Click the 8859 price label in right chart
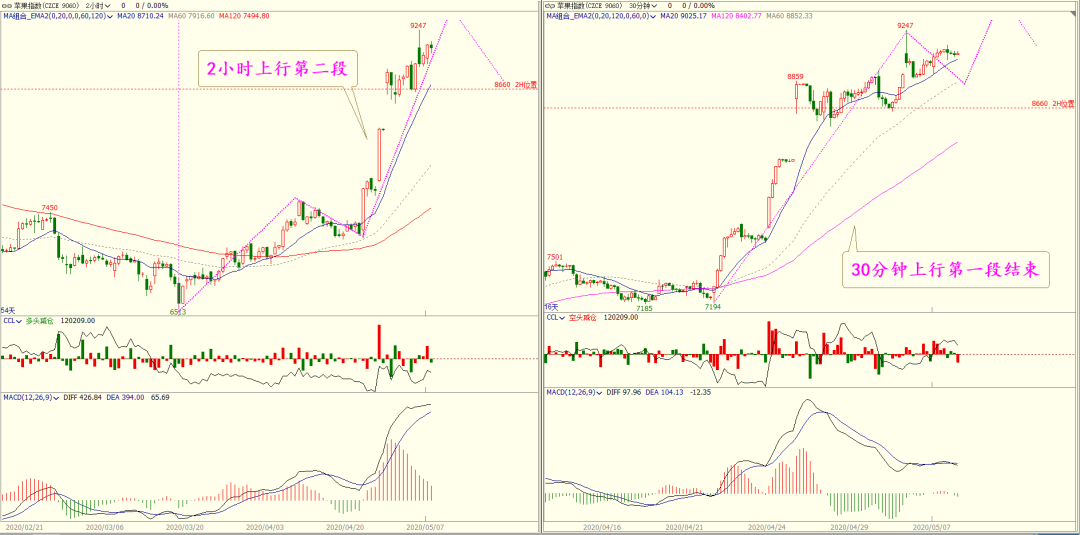The width and height of the screenshot is (1080, 535). tap(796, 76)
